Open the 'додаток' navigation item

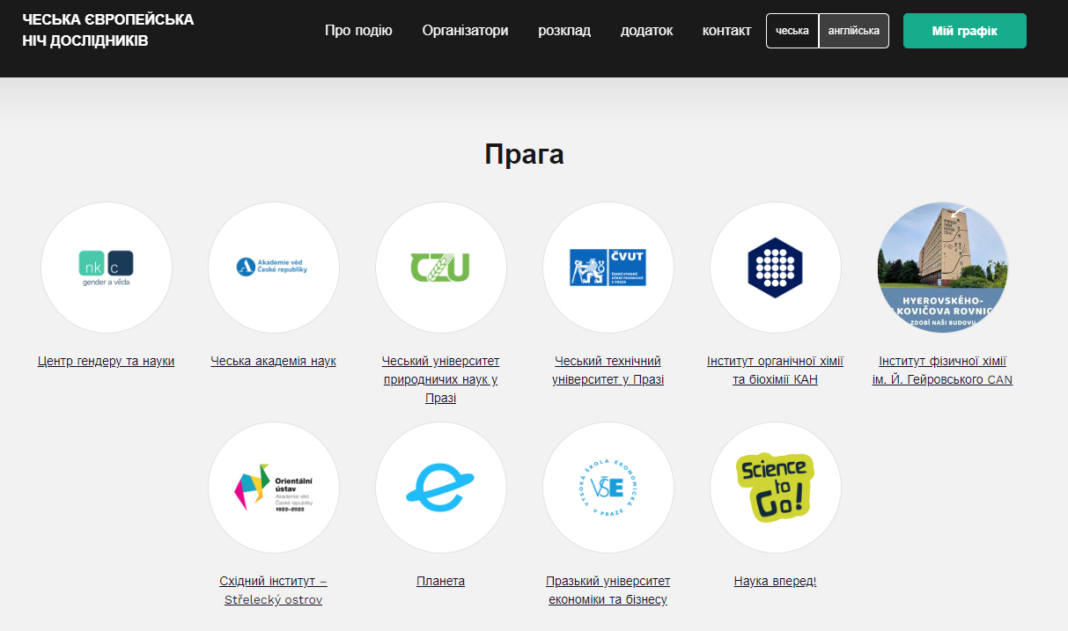click(x=646, y=31)
